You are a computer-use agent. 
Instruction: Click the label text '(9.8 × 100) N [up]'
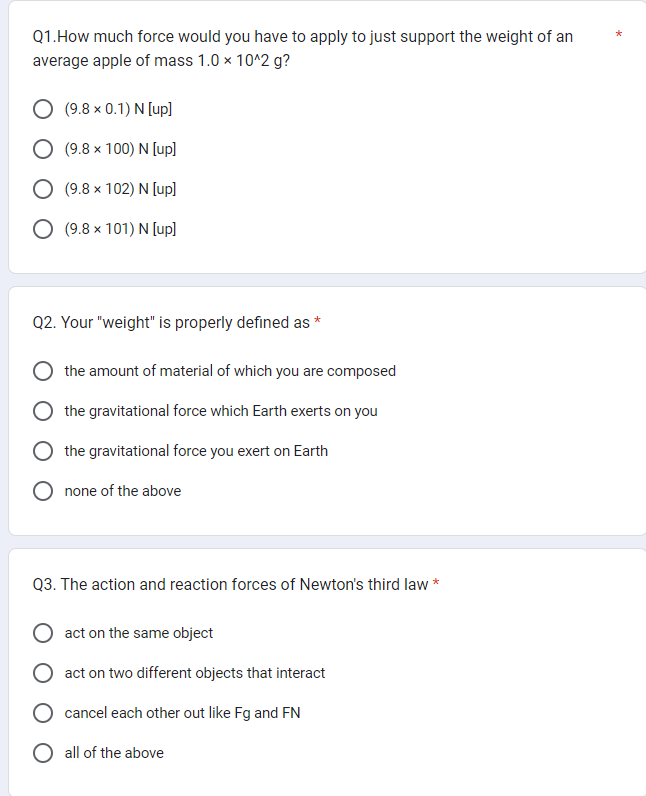tap(120, 149)
